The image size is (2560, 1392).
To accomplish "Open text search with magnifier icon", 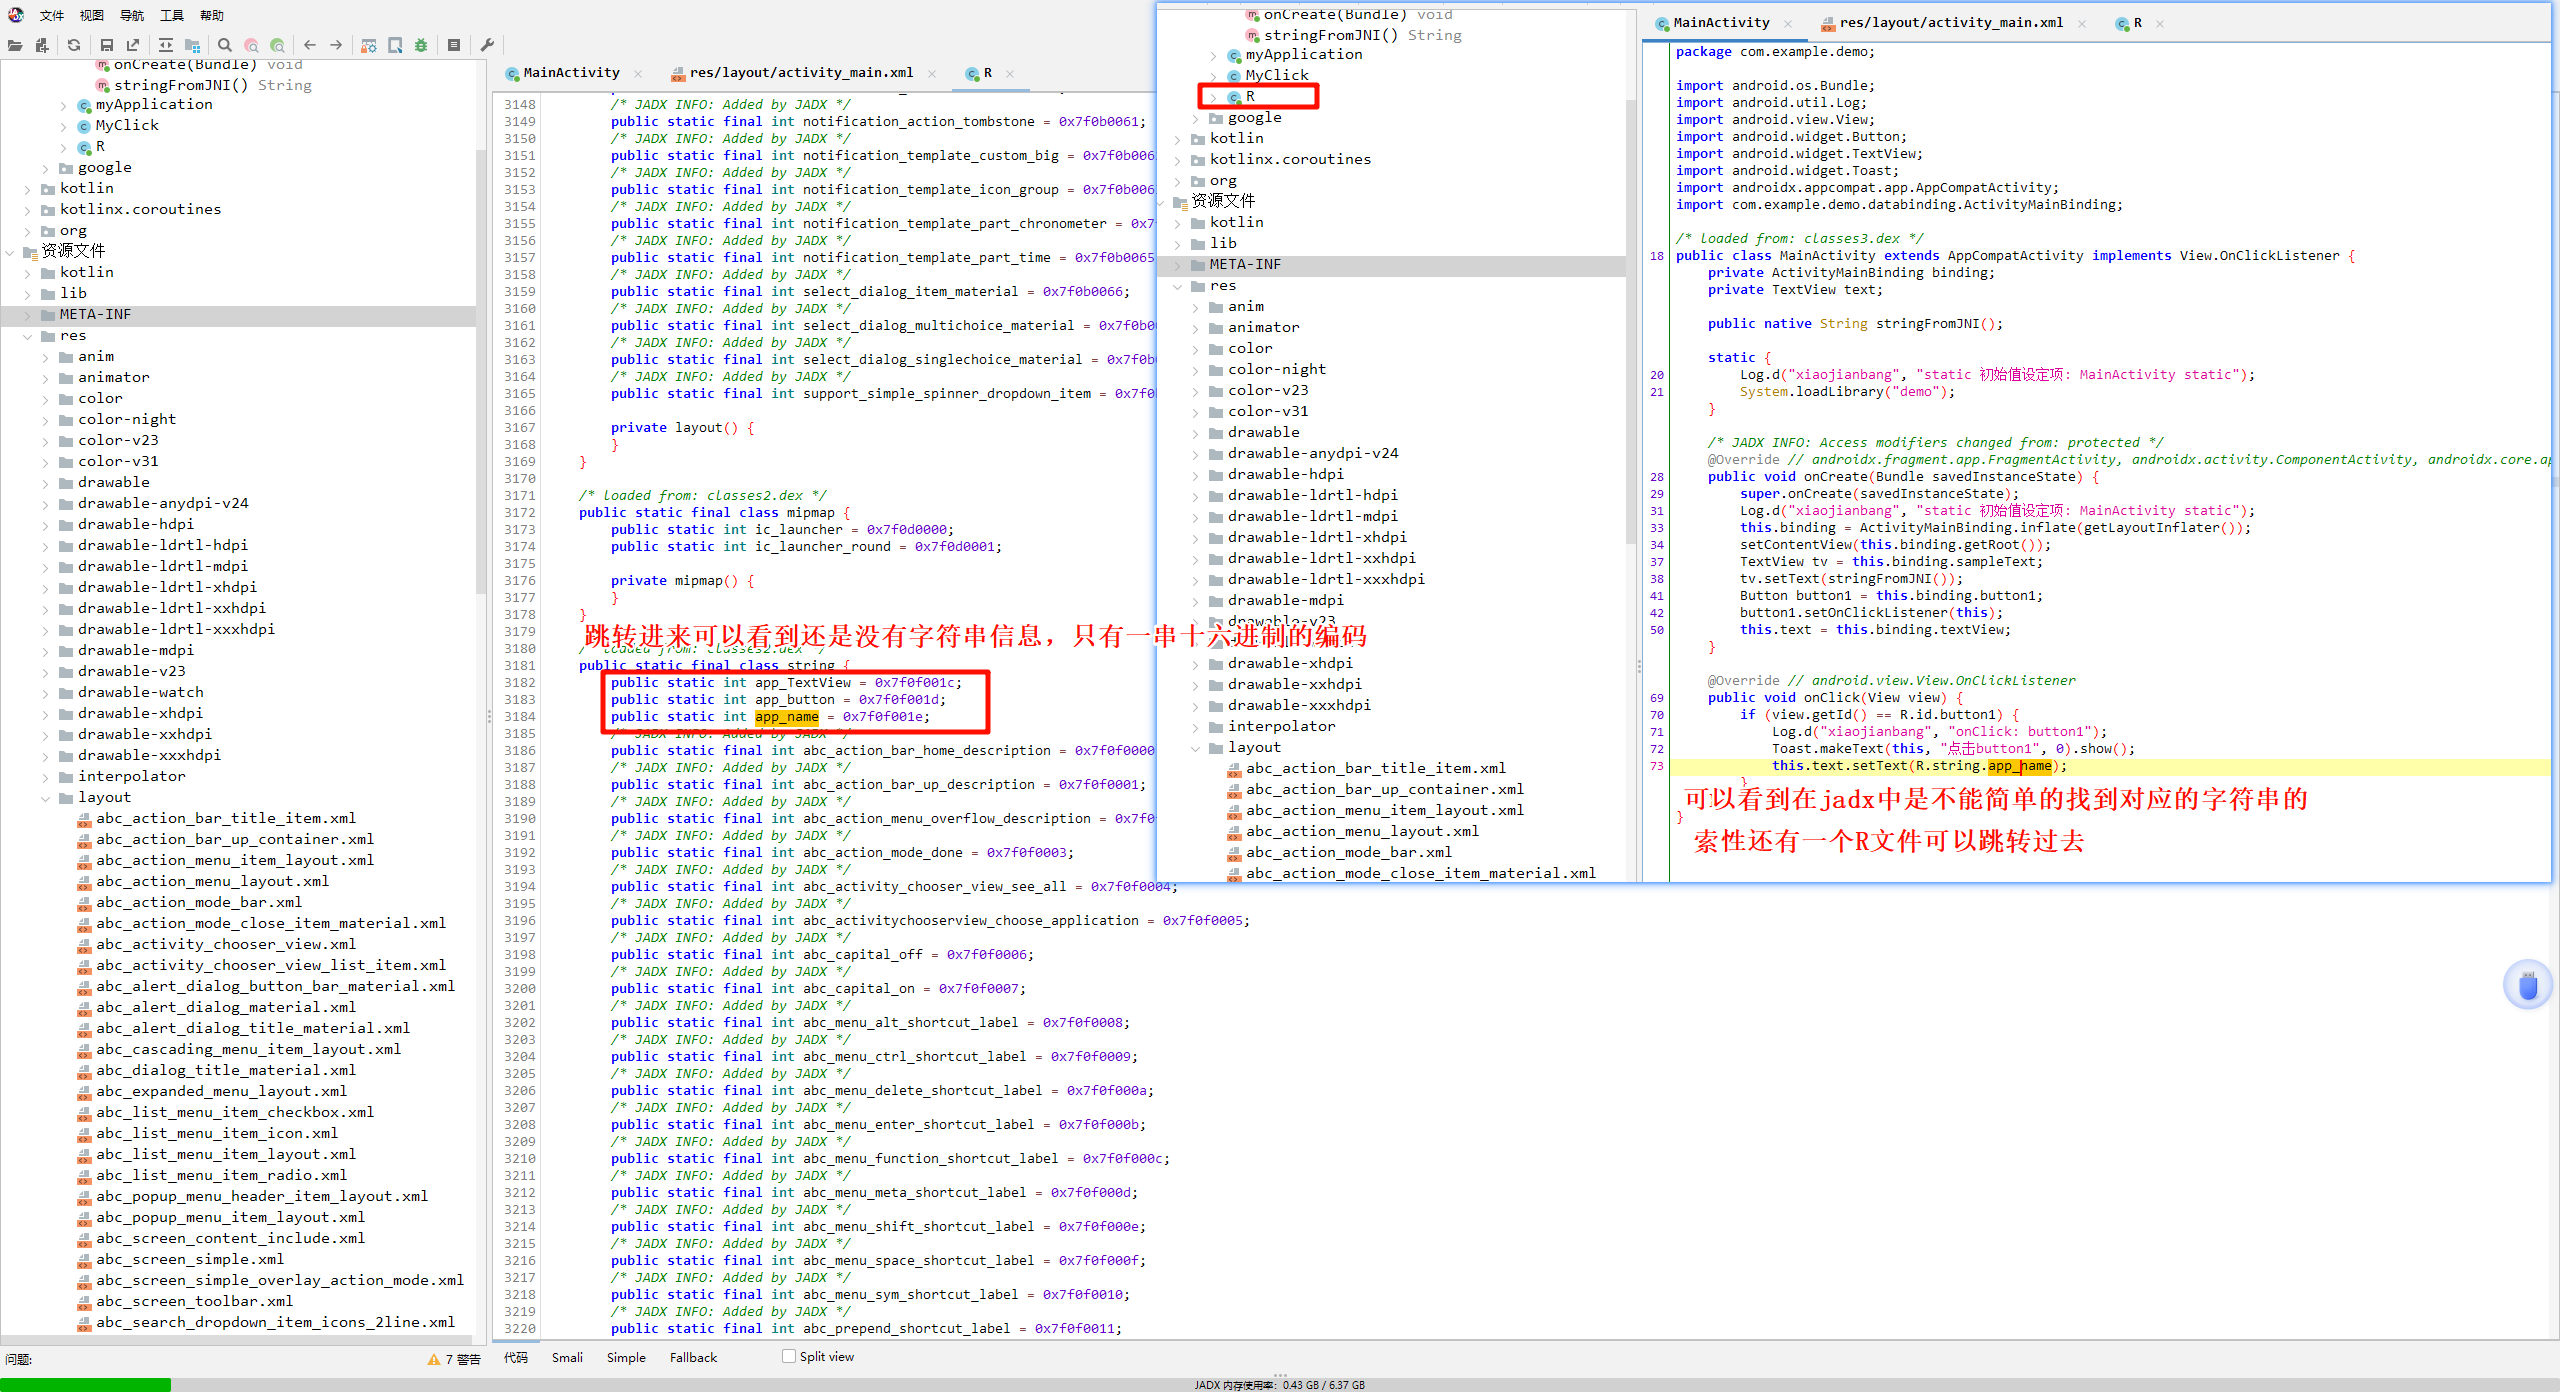I will click(225, 45).
